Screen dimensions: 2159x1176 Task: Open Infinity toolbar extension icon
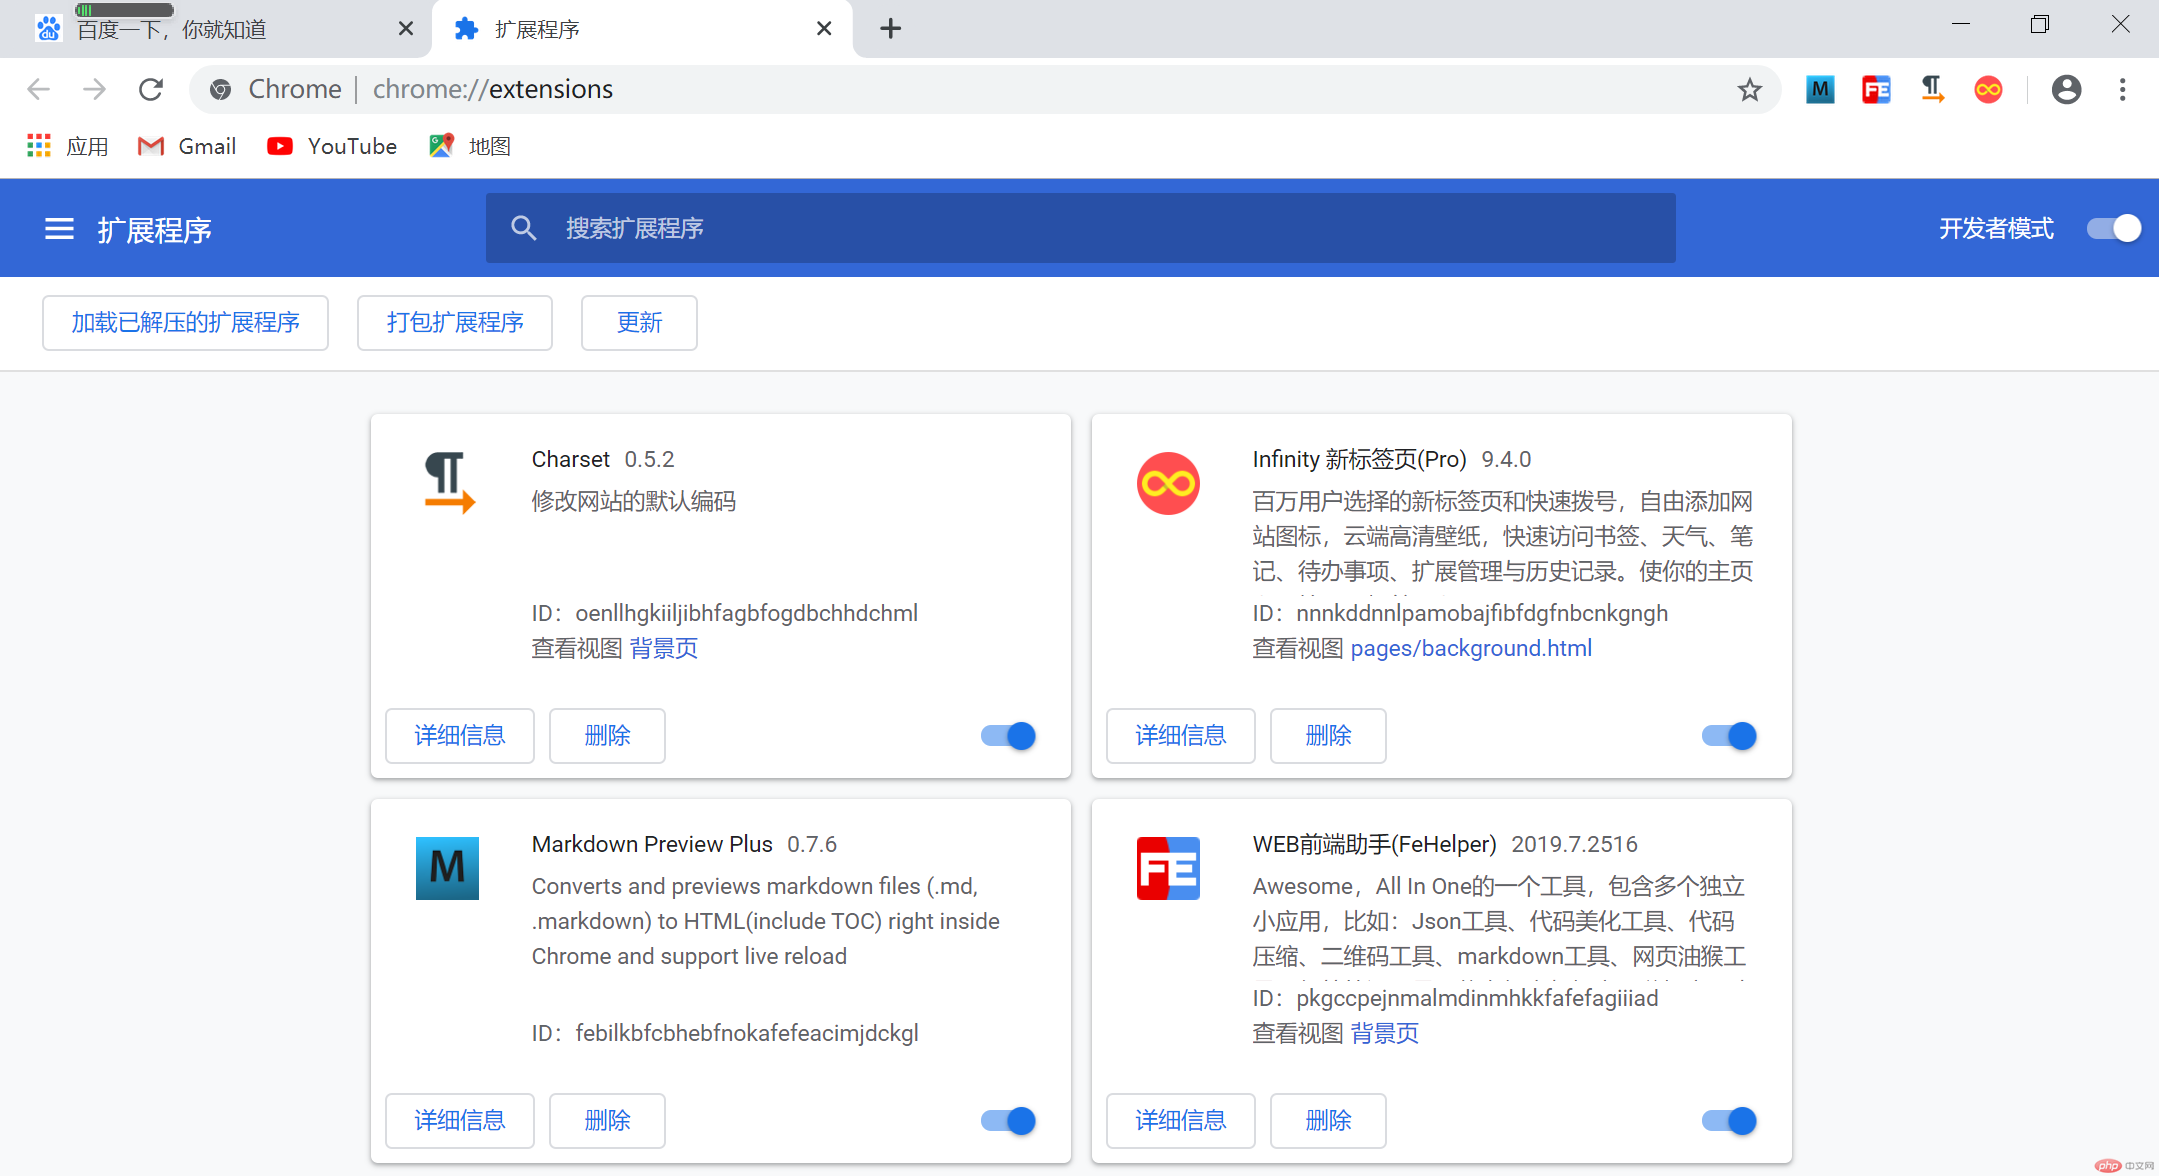coord(1988,90)
